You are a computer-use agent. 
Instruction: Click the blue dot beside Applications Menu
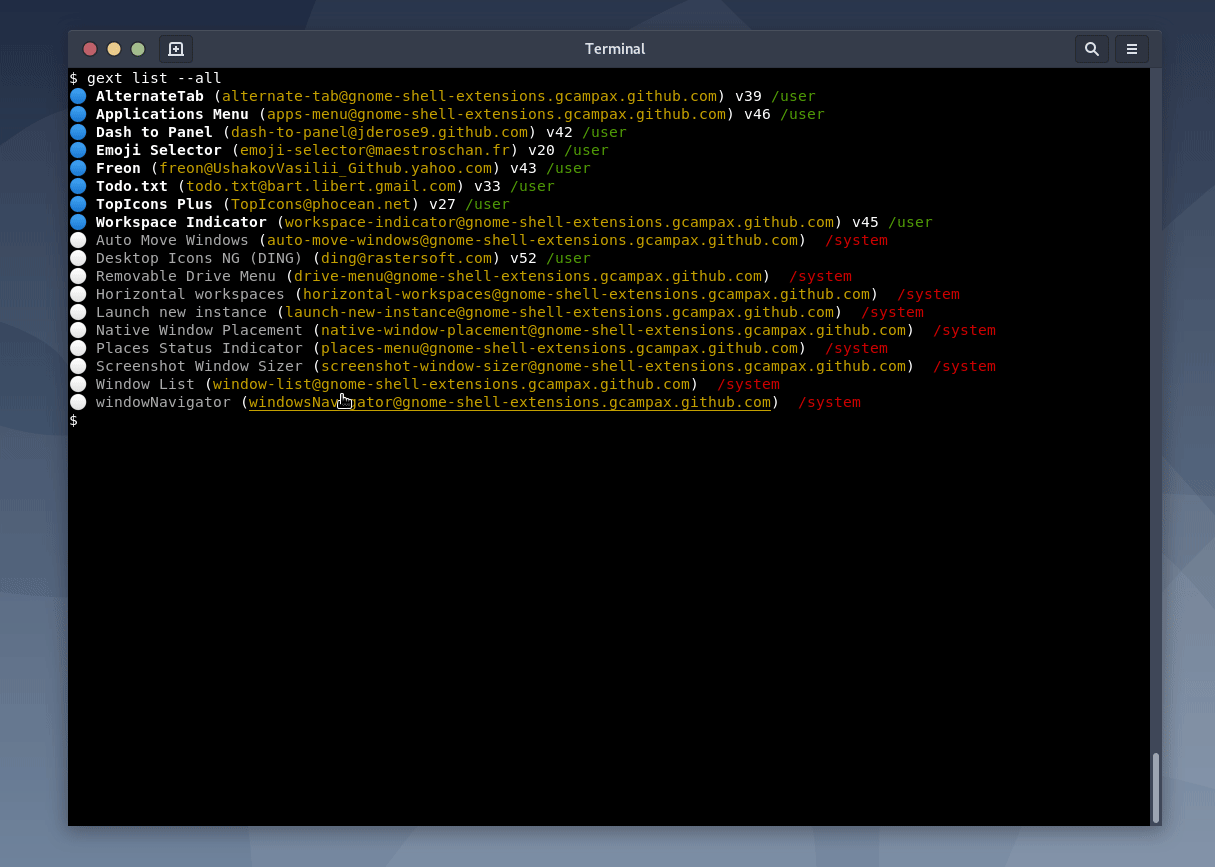click(78, 114)
